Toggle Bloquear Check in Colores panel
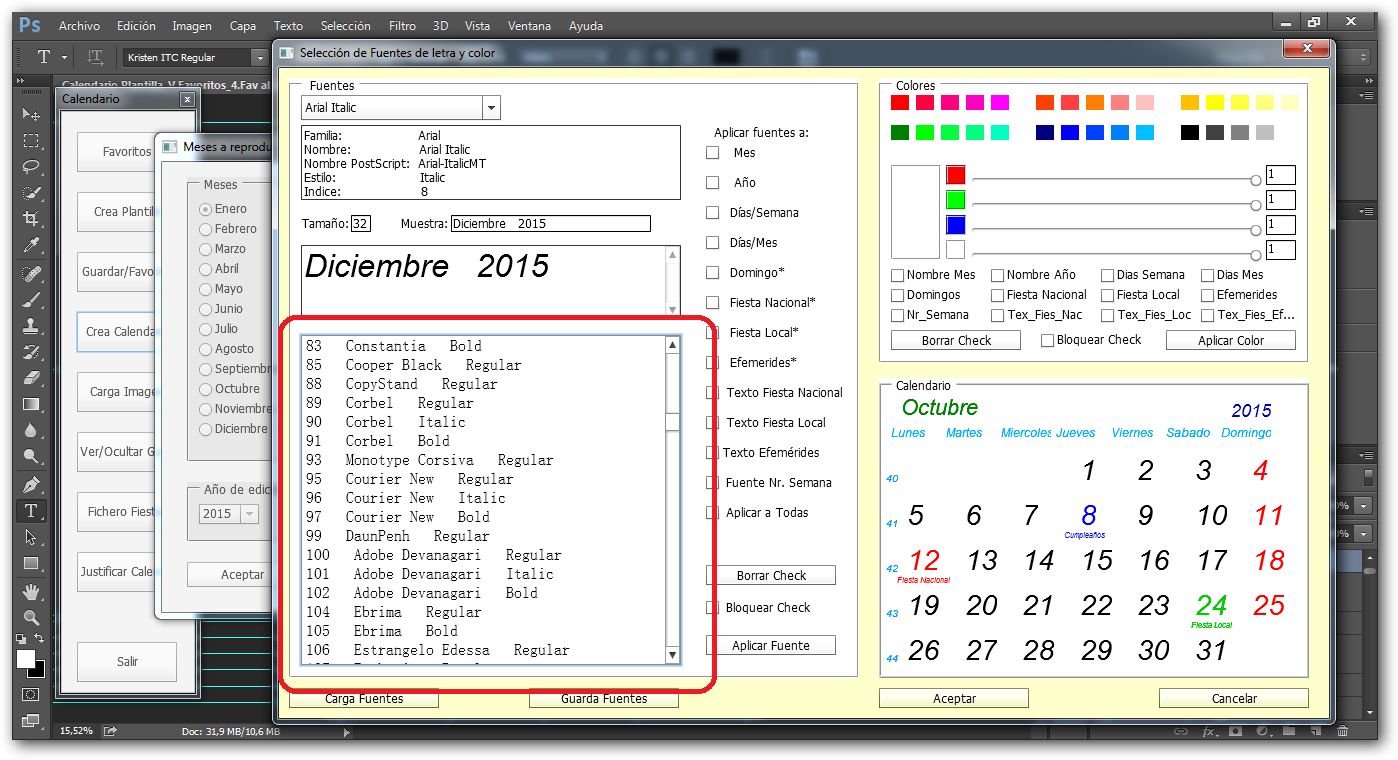This screenshot has height=760, width=1398. tap(1048, 340)
